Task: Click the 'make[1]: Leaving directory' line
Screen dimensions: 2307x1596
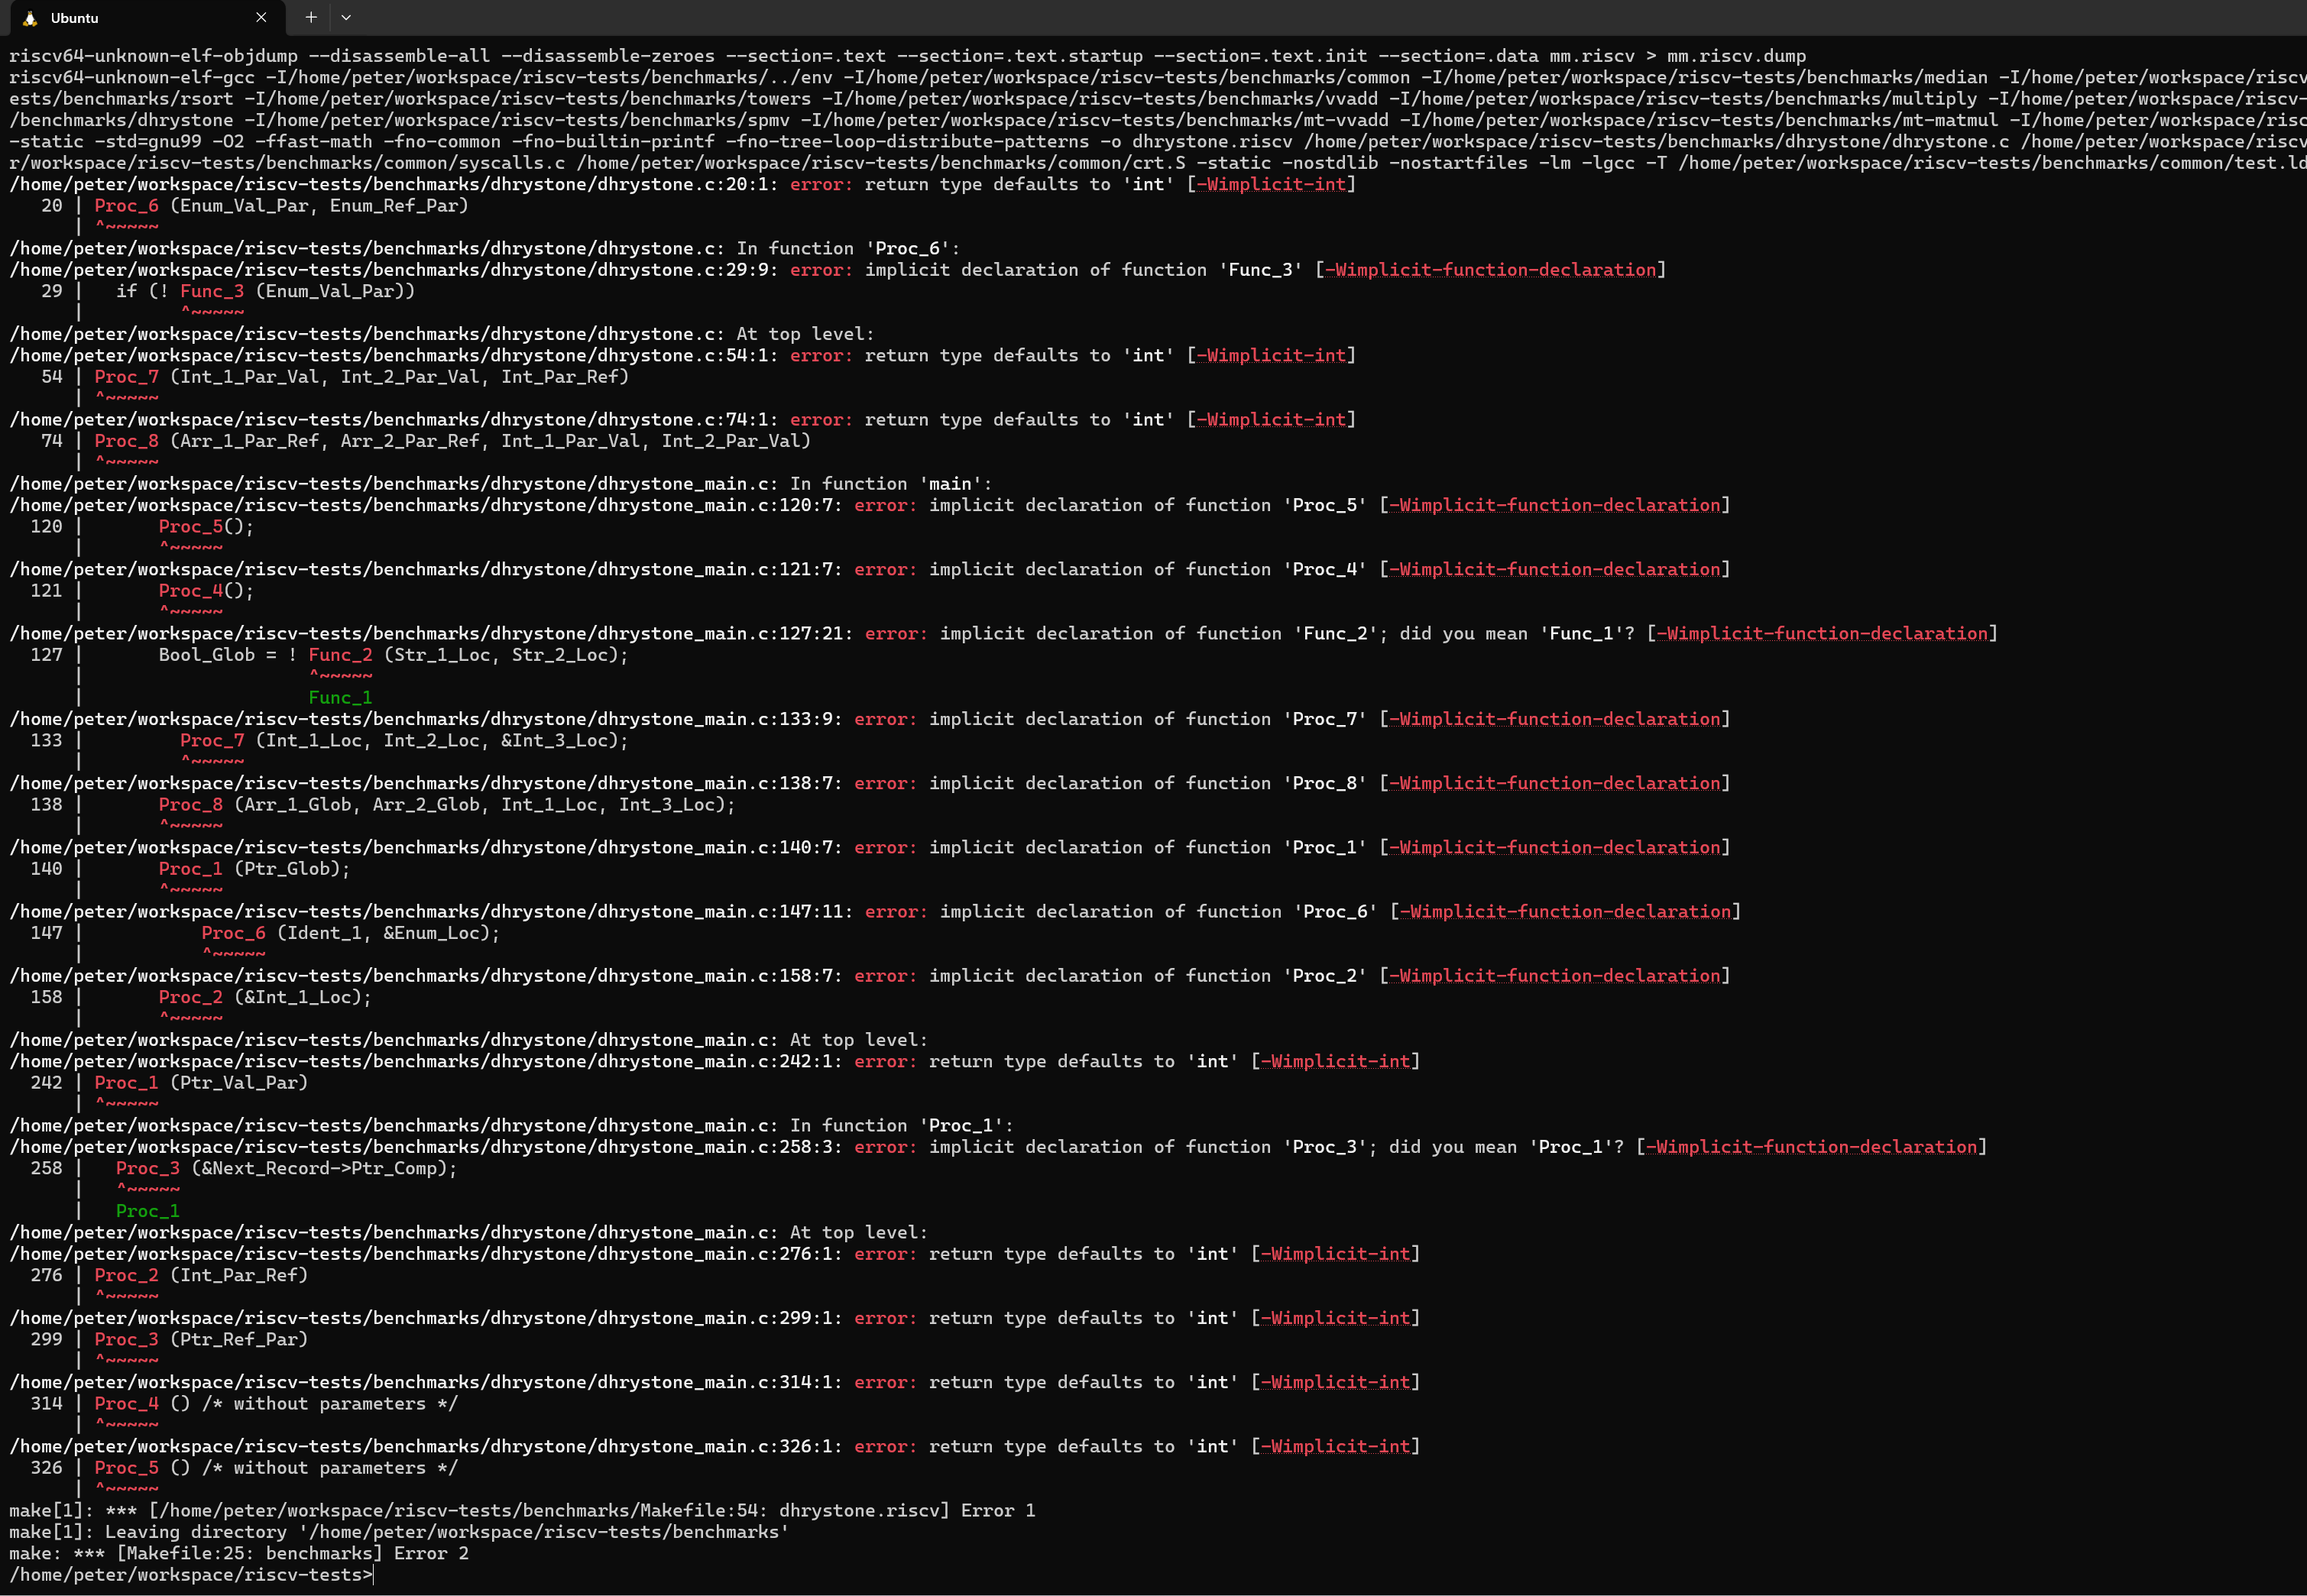Action: coord(399,1532)
